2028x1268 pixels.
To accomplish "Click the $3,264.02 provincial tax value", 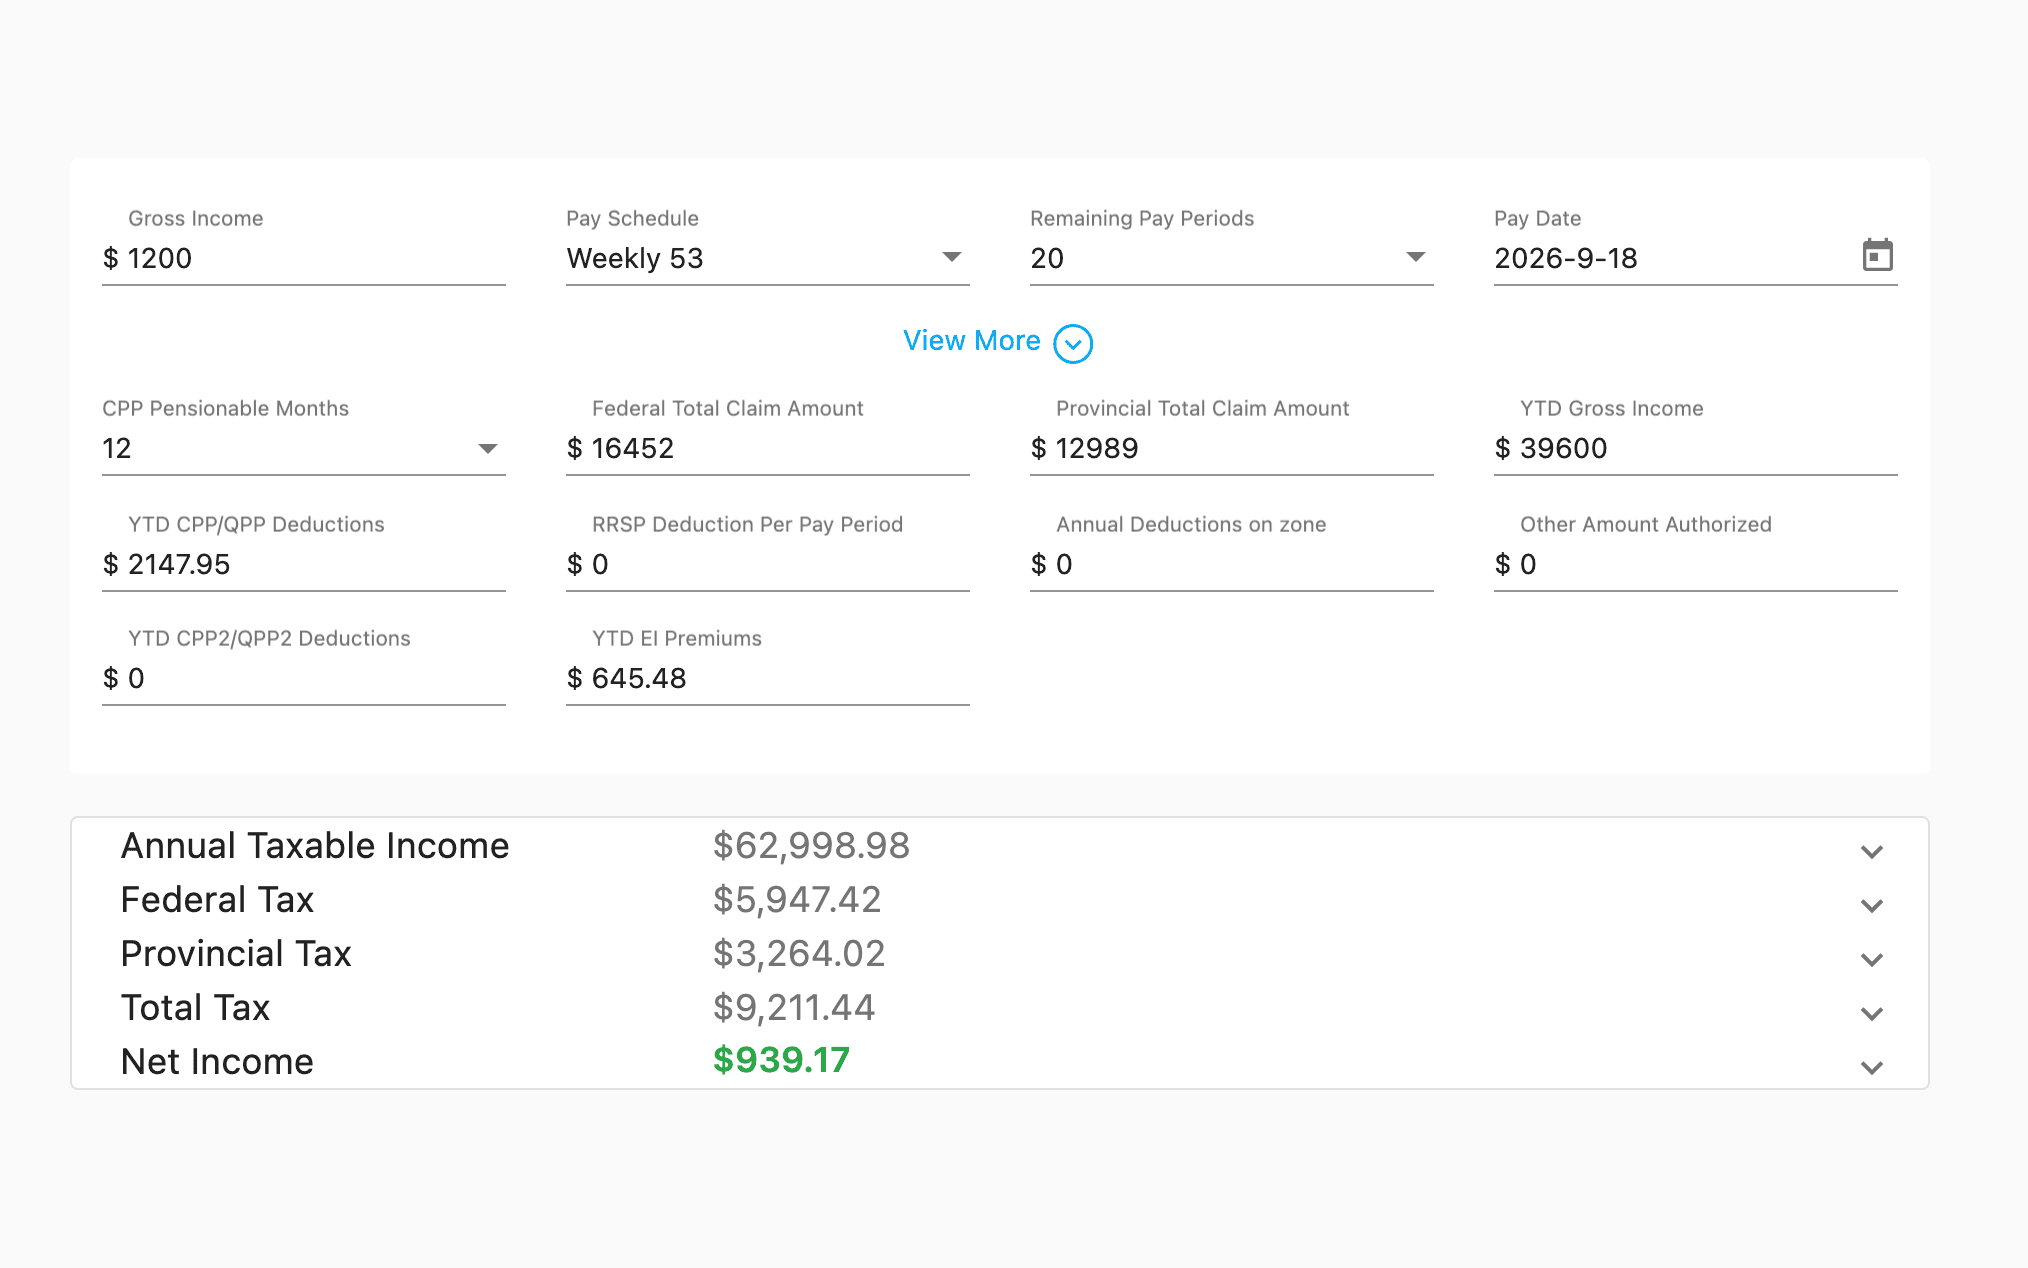I will click(799, 954).
